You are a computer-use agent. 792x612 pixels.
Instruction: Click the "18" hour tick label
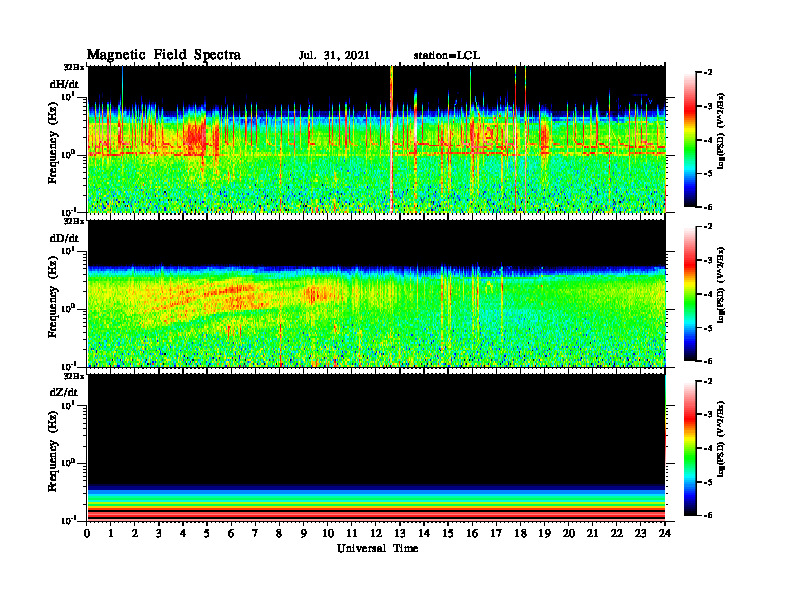pyautogui.click(x=520, y=533)
